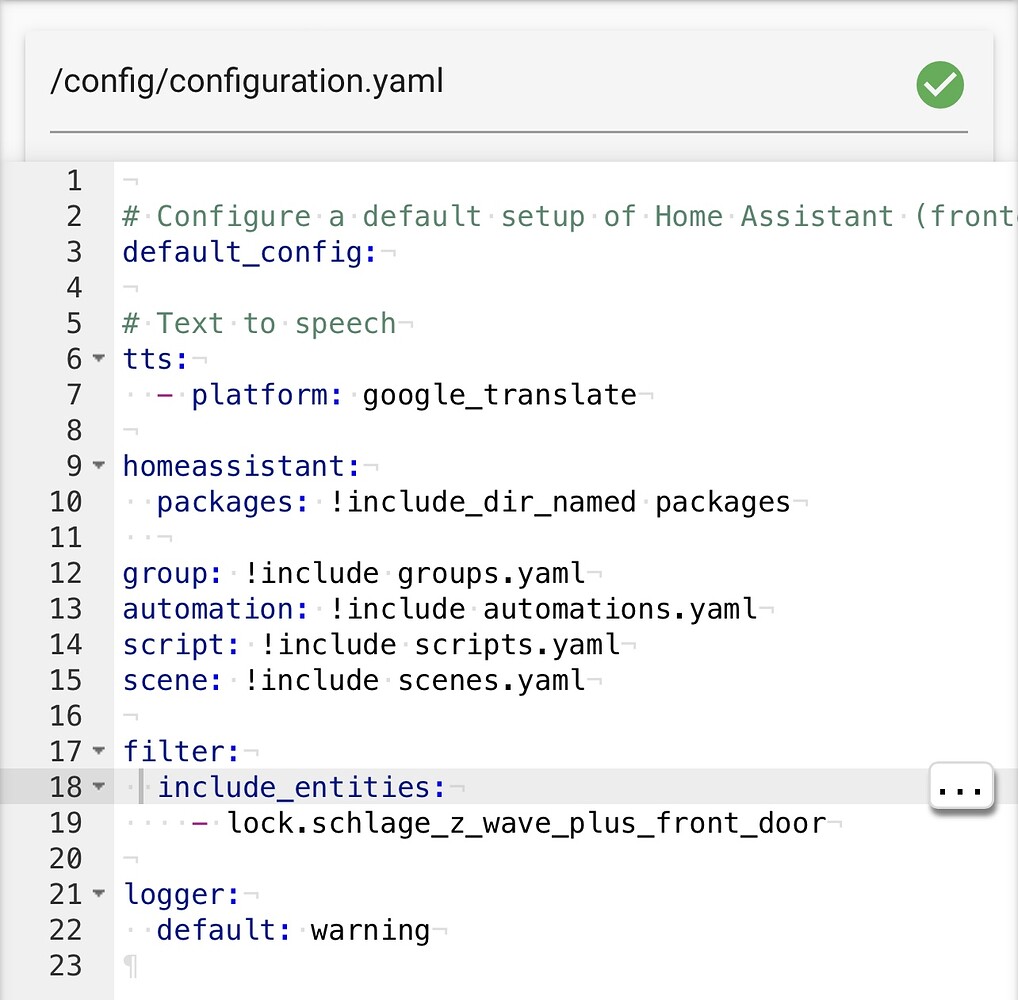Select the Text to speech comment

pyautogui.click(x=260, y=323)
